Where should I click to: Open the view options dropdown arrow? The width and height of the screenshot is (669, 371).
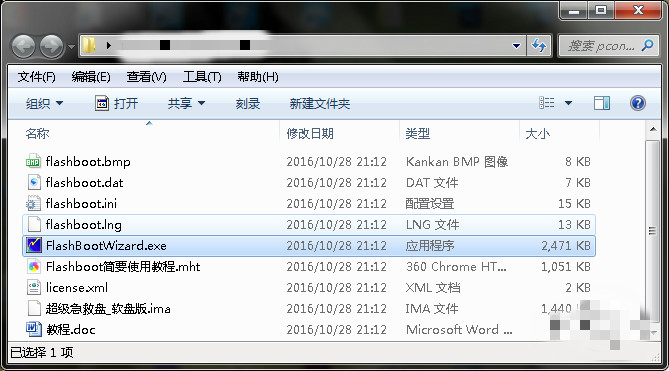pos(568,103)
